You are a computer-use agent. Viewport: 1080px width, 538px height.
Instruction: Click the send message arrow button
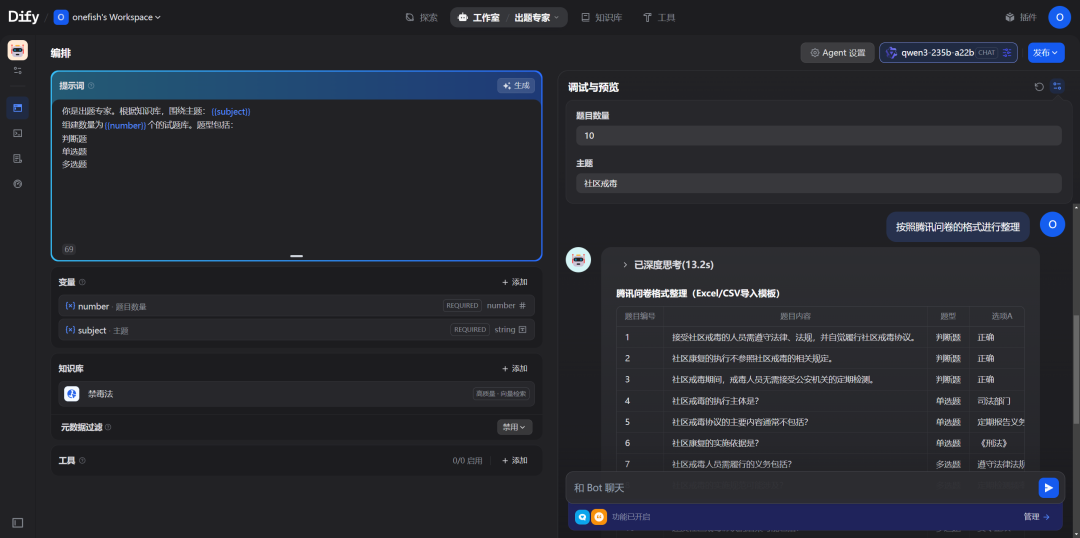point(1048,487)
